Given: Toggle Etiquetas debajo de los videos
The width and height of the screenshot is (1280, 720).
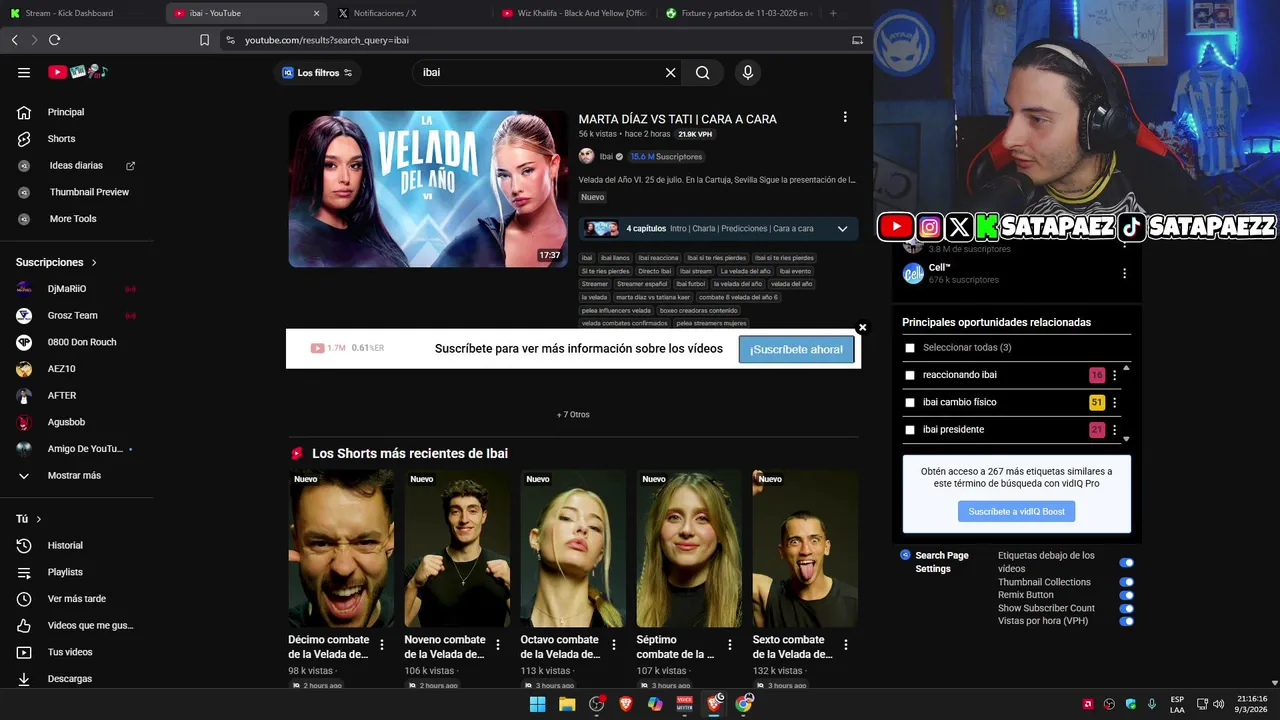Looking at the screenshot, I should (x=1127, y=562).
